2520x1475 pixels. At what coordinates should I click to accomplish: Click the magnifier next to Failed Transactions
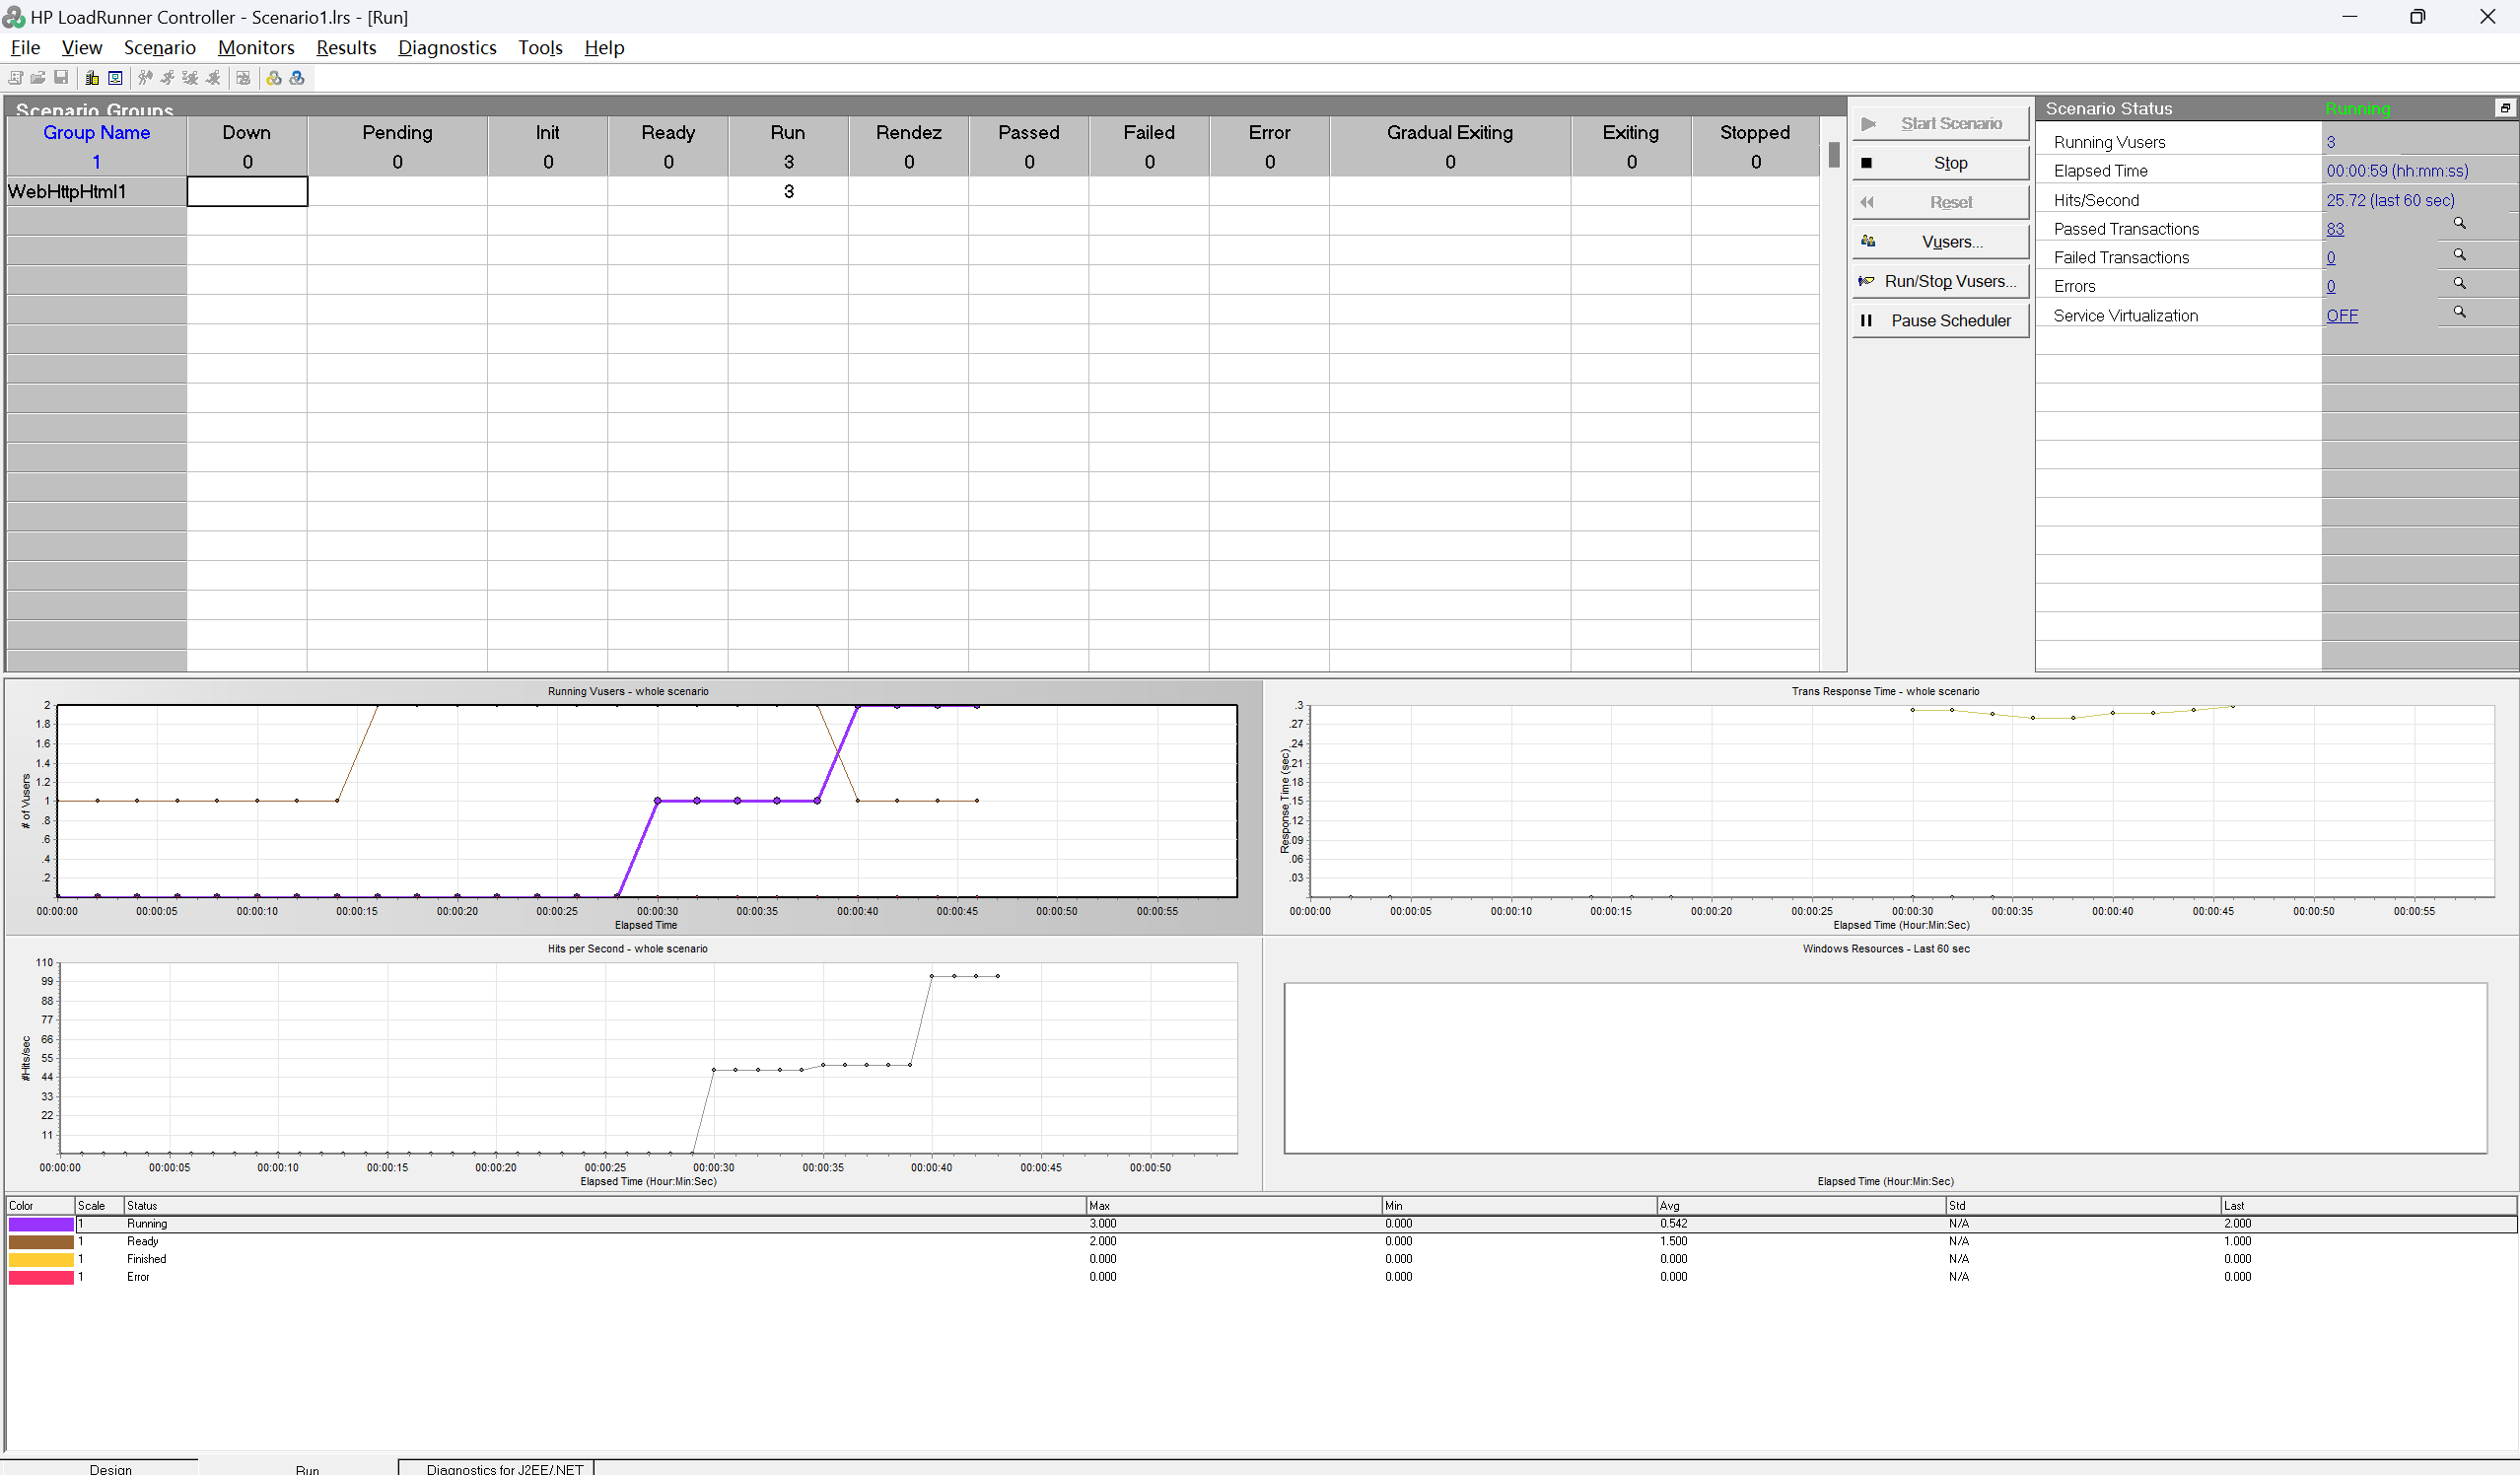[x=2459, y=255]
